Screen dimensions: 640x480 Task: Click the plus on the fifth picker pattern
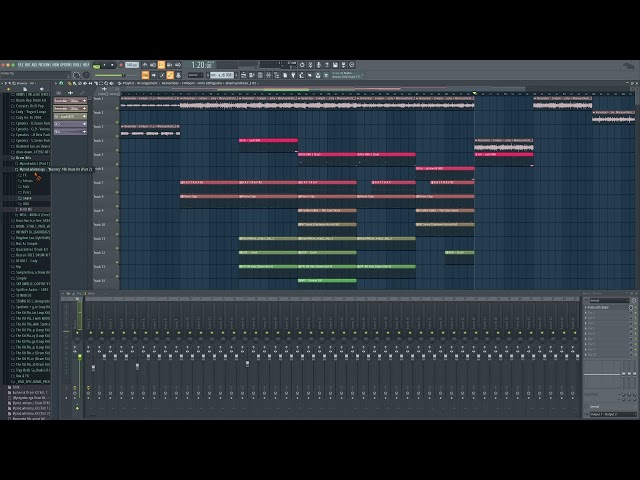tap(84, 132)
